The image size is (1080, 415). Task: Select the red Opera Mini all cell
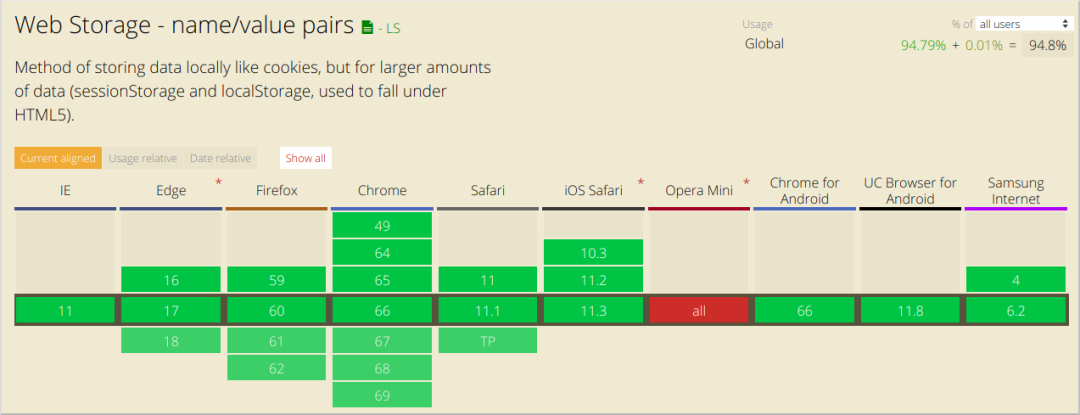tap(699, 311)
